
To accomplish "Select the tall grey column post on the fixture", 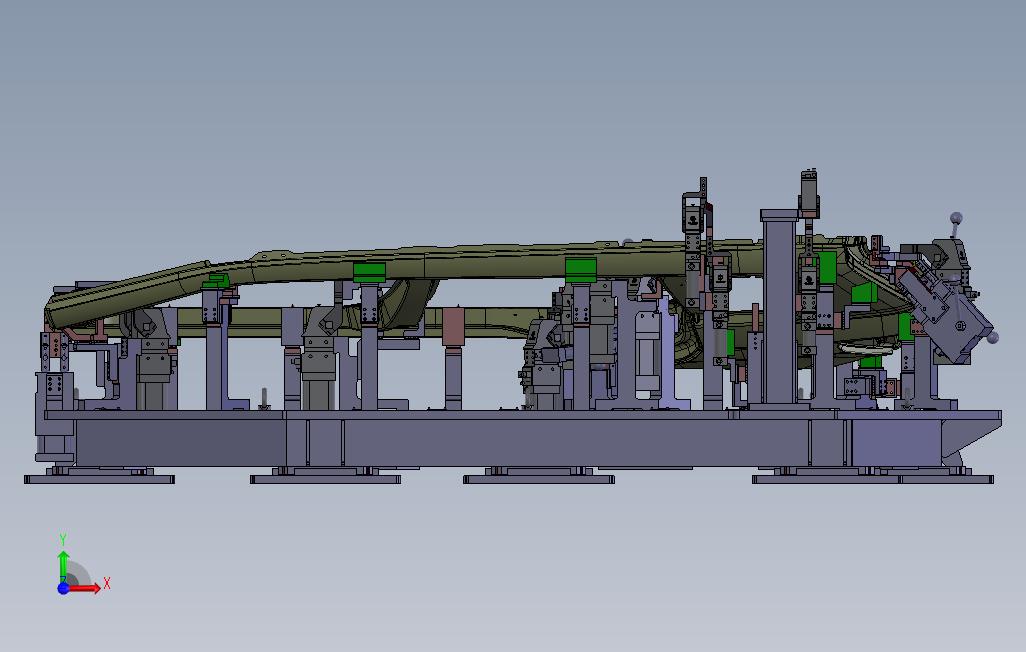I will tap(779, 308).
